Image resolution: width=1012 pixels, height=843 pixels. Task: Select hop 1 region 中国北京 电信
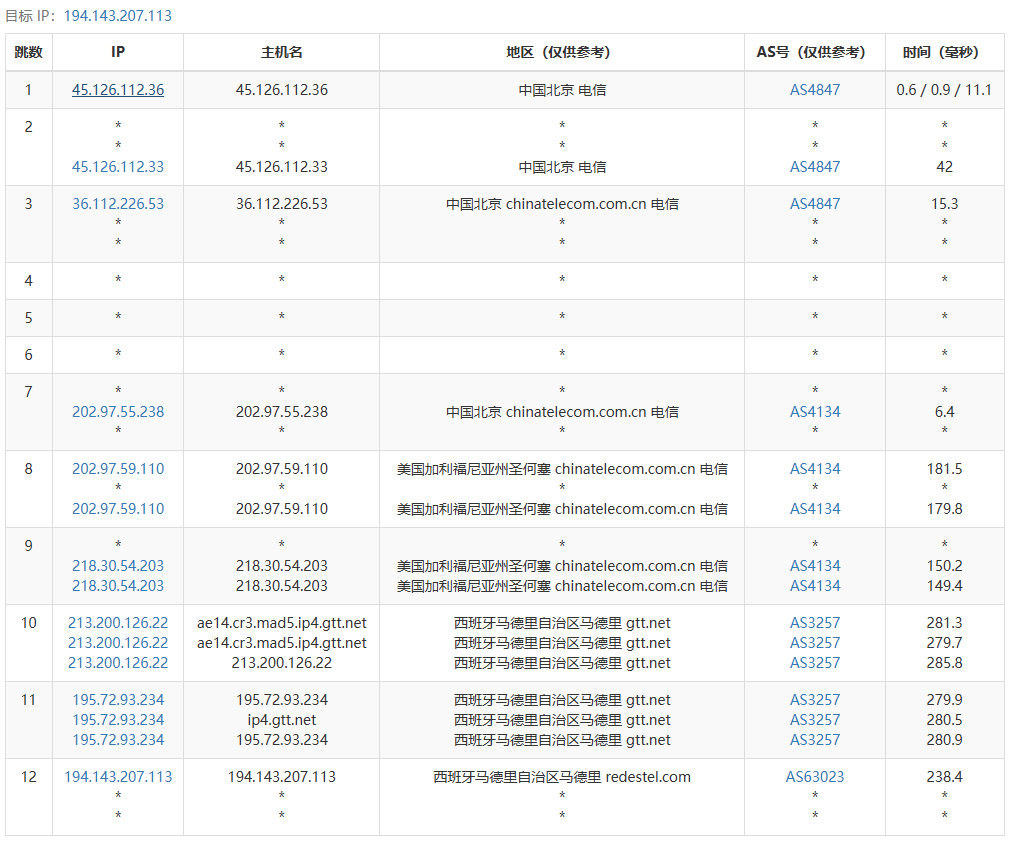click(562, 90)
